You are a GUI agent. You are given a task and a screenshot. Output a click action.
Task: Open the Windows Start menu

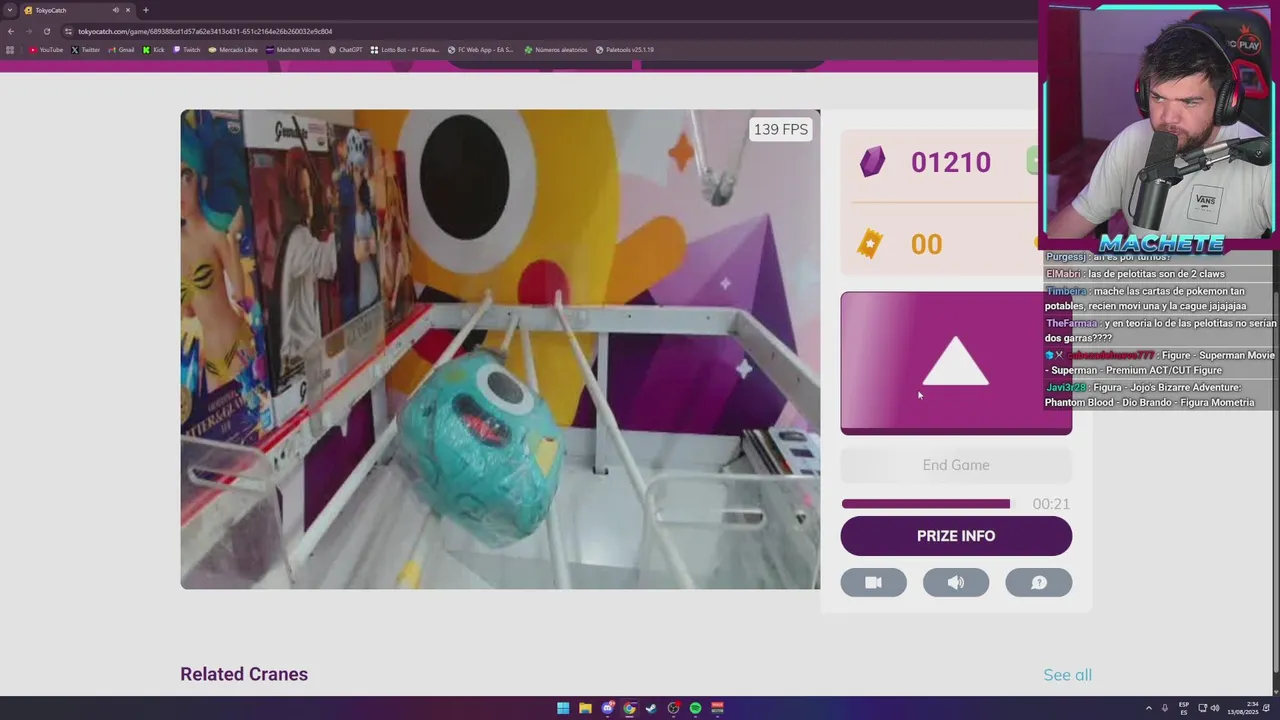point(563,708)
